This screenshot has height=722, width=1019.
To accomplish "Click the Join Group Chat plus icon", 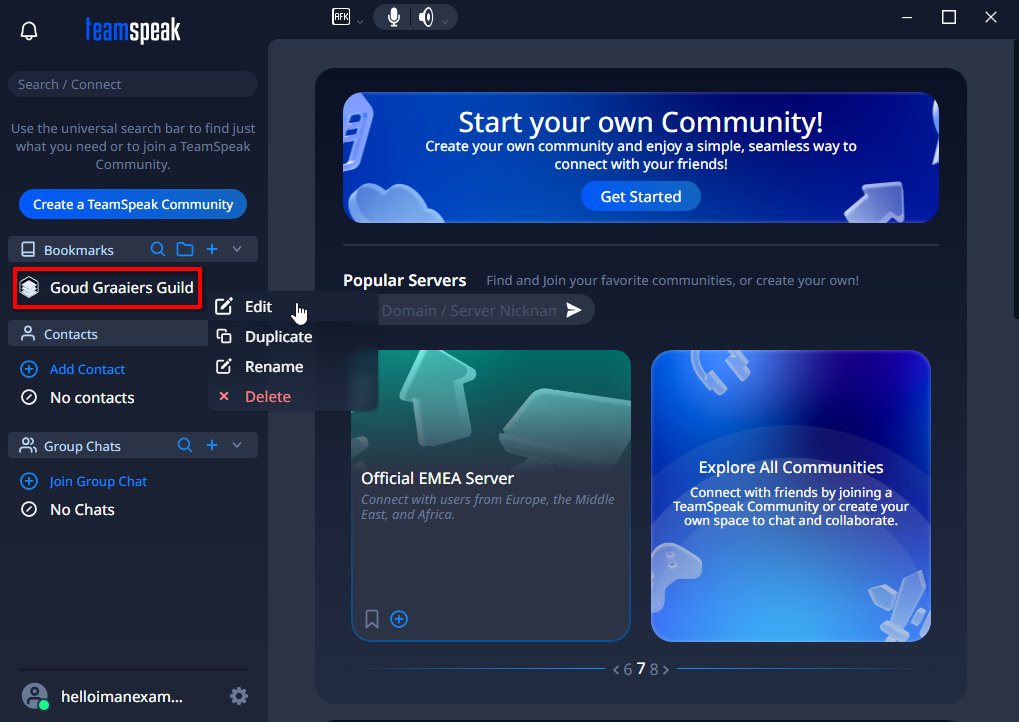I will coord(29,482).
